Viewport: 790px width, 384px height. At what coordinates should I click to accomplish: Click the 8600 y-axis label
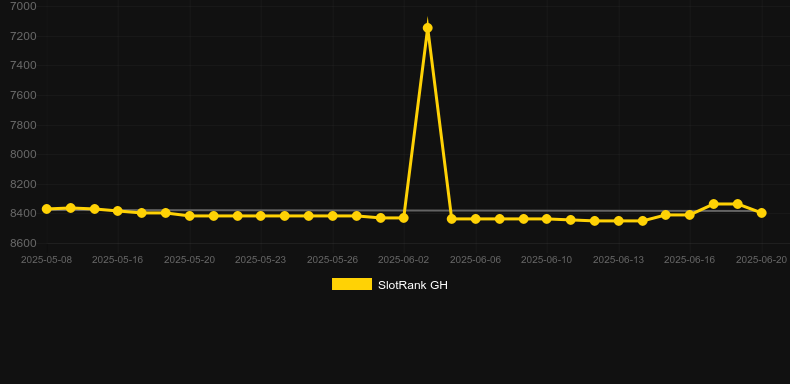tap(23, 243)
